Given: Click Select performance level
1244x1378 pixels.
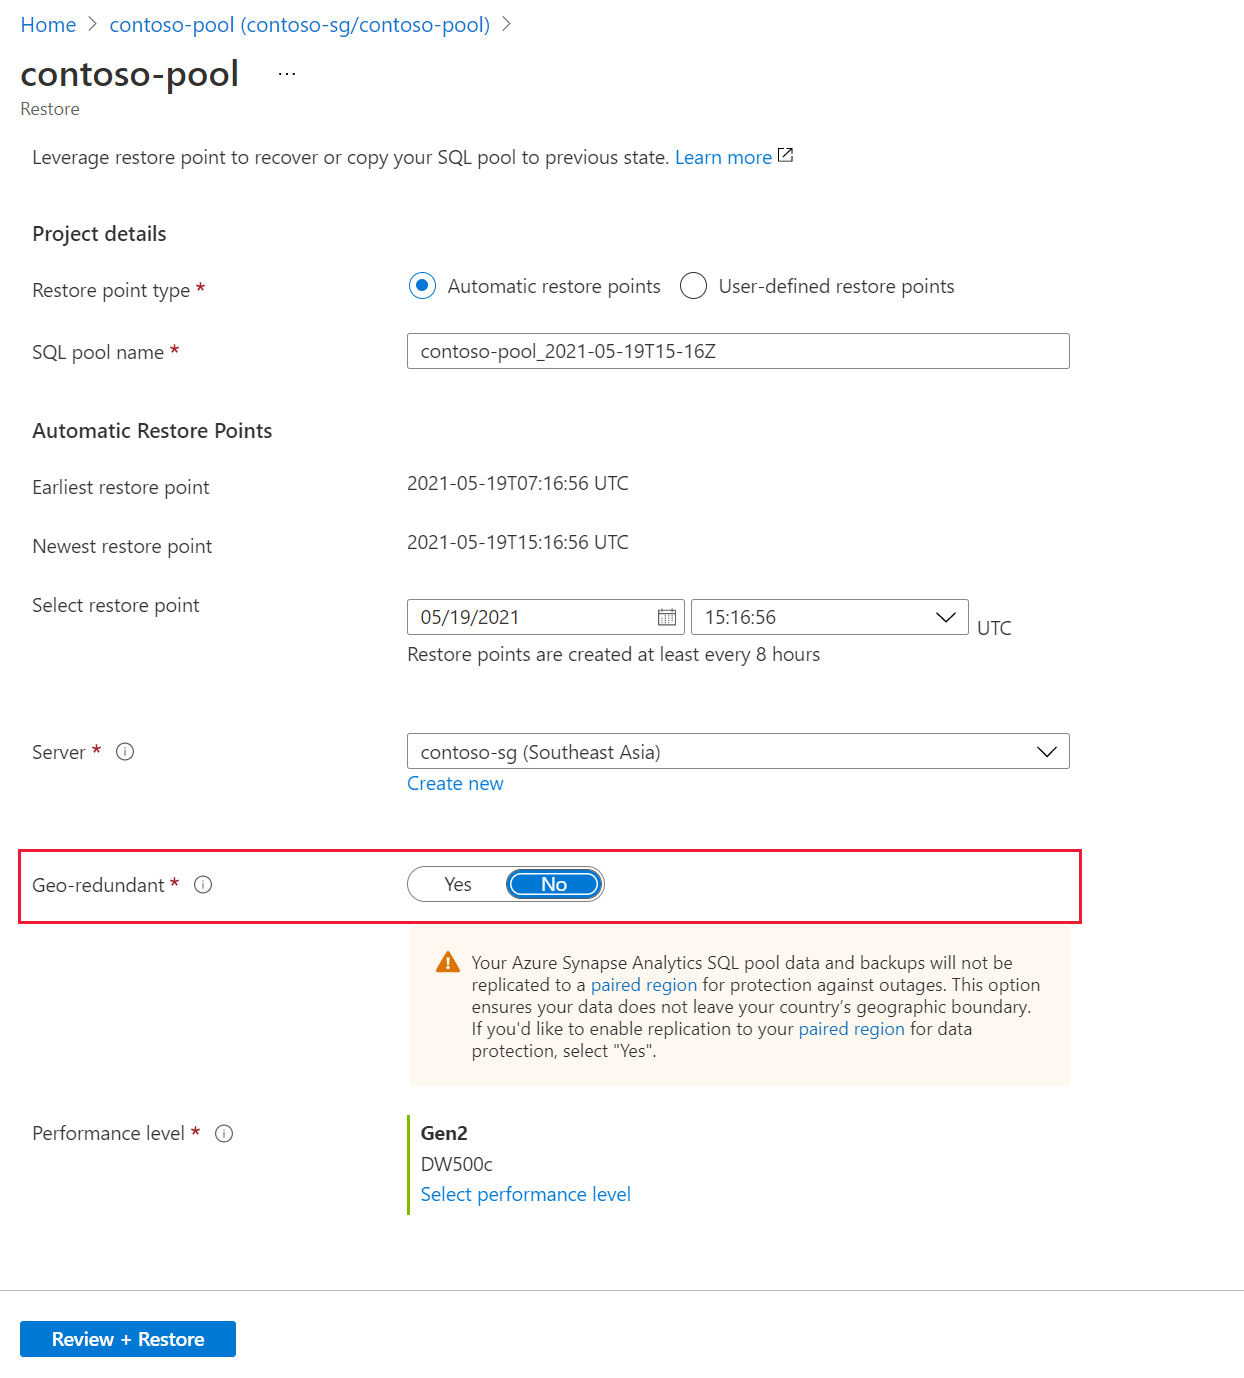Looking at the screenshot, I should [524, 1194].
